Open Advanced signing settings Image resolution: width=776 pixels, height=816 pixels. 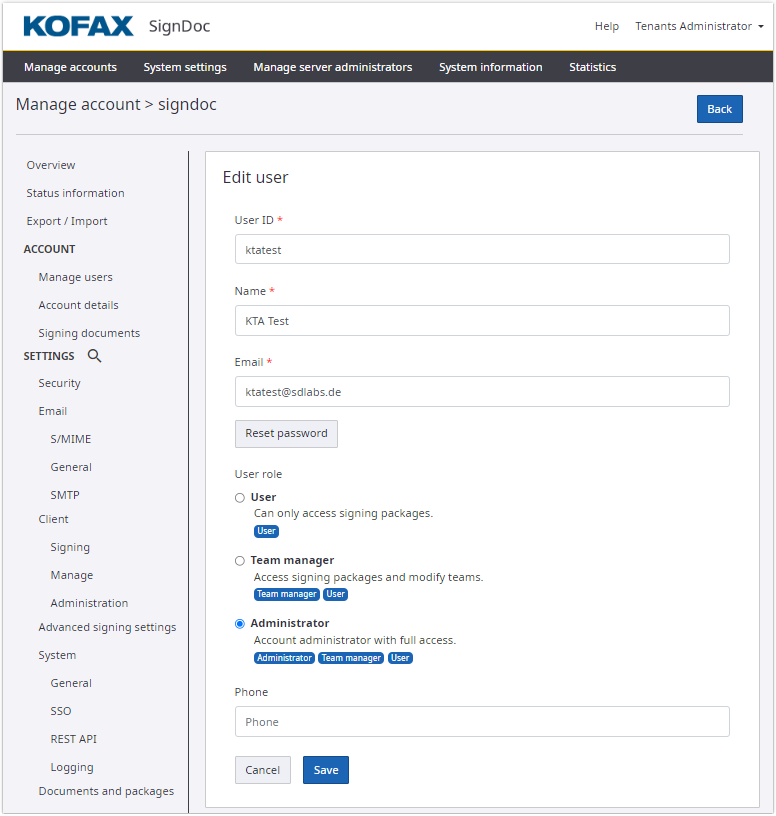107,627
